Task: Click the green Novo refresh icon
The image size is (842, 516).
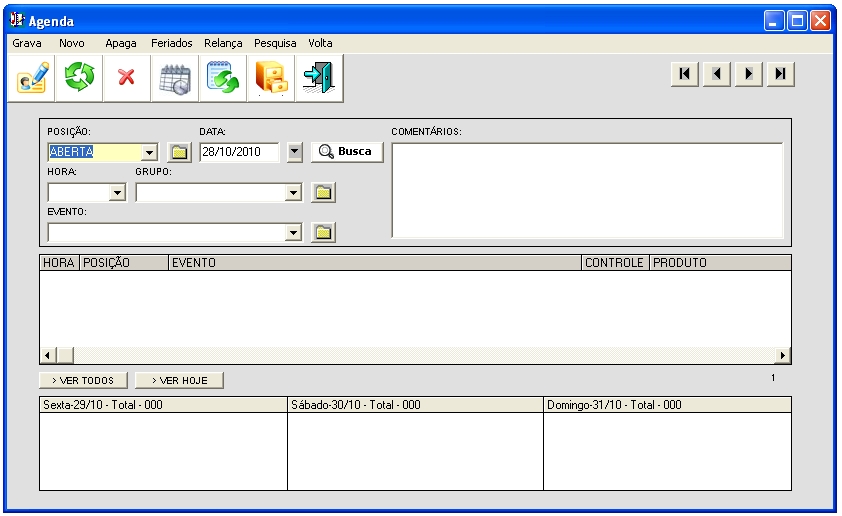Action: coord(79,78)
